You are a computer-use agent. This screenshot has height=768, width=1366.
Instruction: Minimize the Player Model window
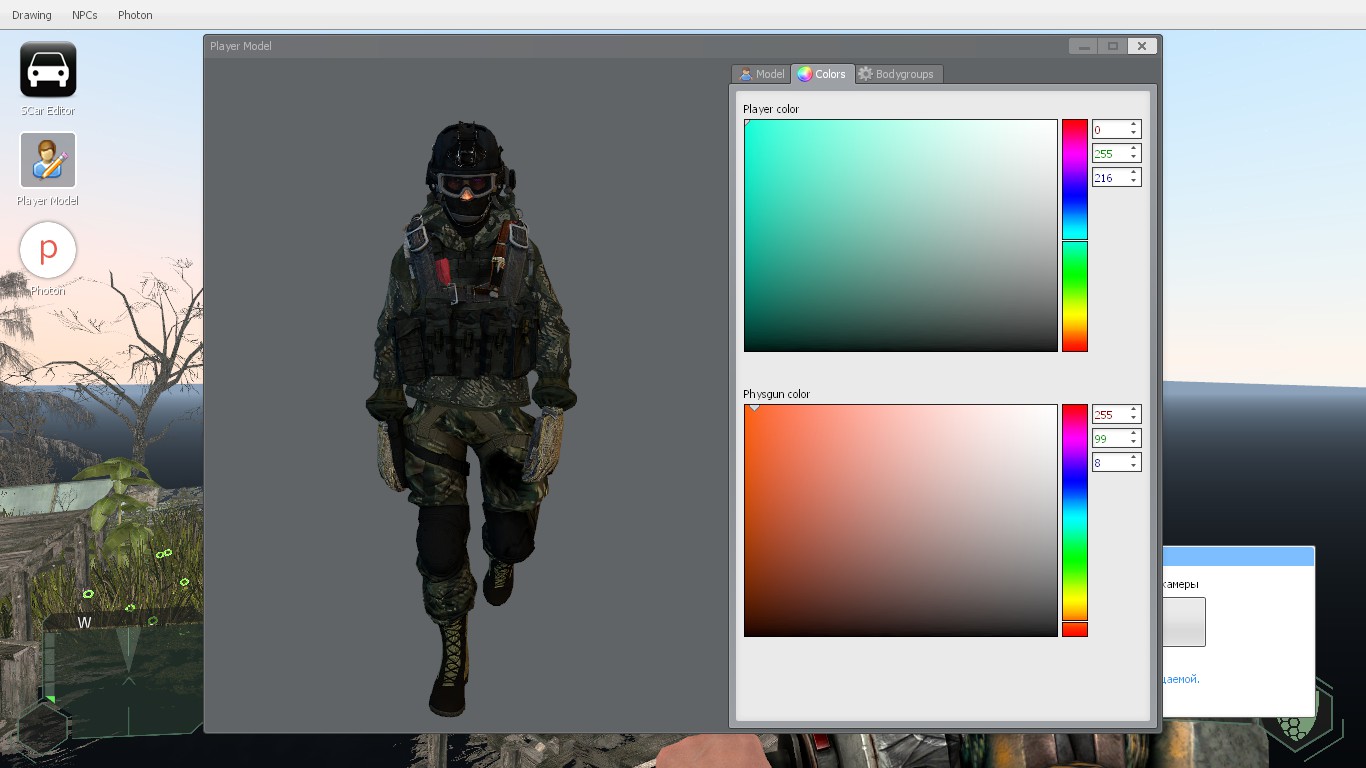click(1083, 46)
